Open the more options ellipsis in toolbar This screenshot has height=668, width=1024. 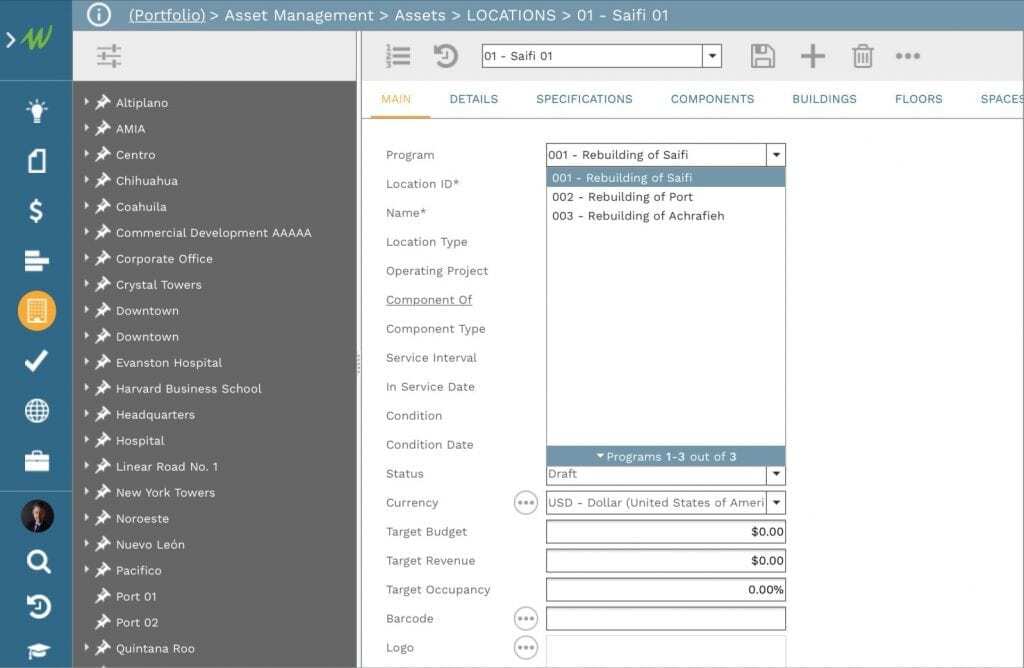pos(908,56)
